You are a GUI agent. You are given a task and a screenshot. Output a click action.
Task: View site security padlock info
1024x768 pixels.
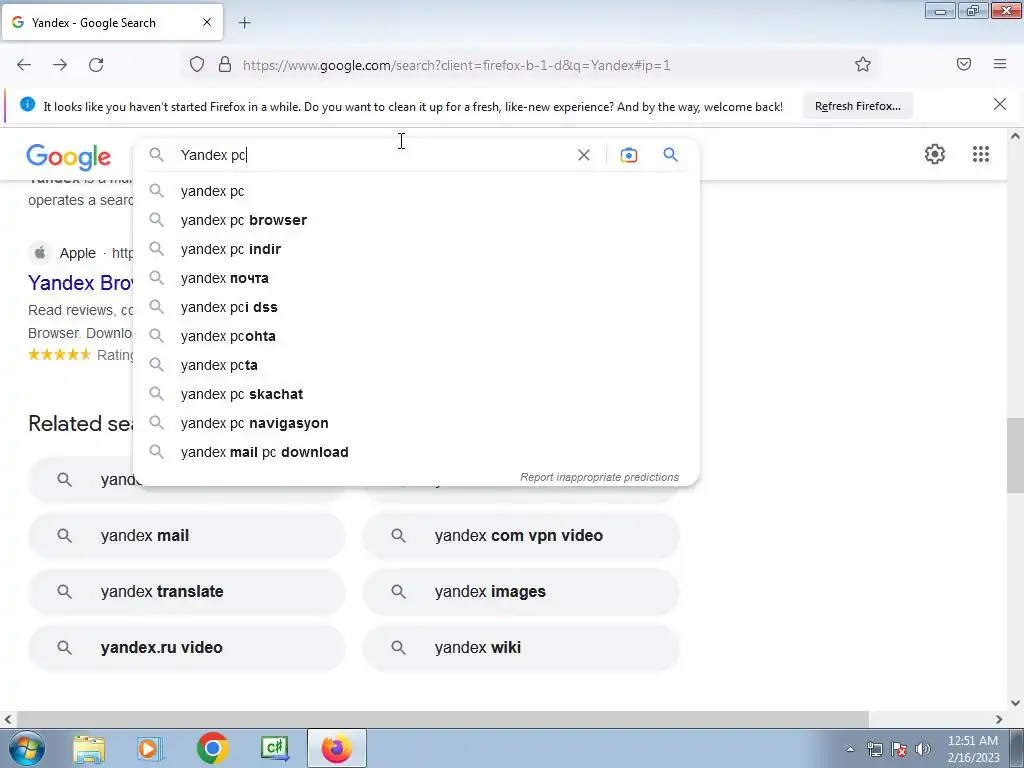coord(225,65)
